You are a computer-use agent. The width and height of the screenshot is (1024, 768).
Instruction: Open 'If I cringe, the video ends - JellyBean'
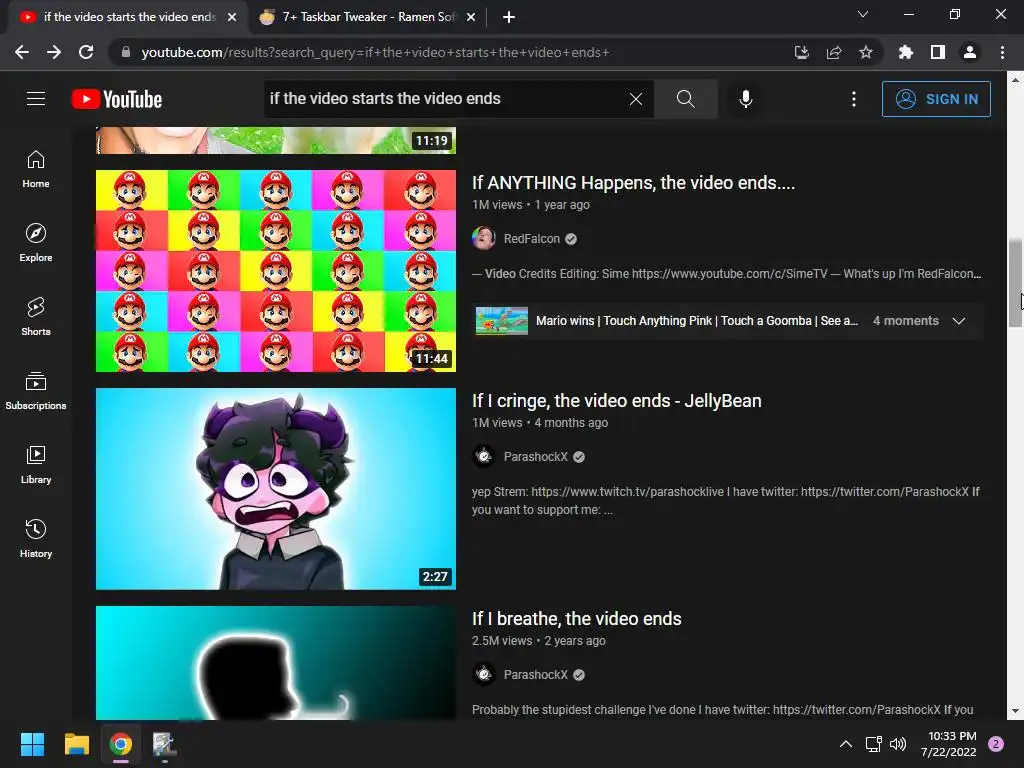pos(616,401)
